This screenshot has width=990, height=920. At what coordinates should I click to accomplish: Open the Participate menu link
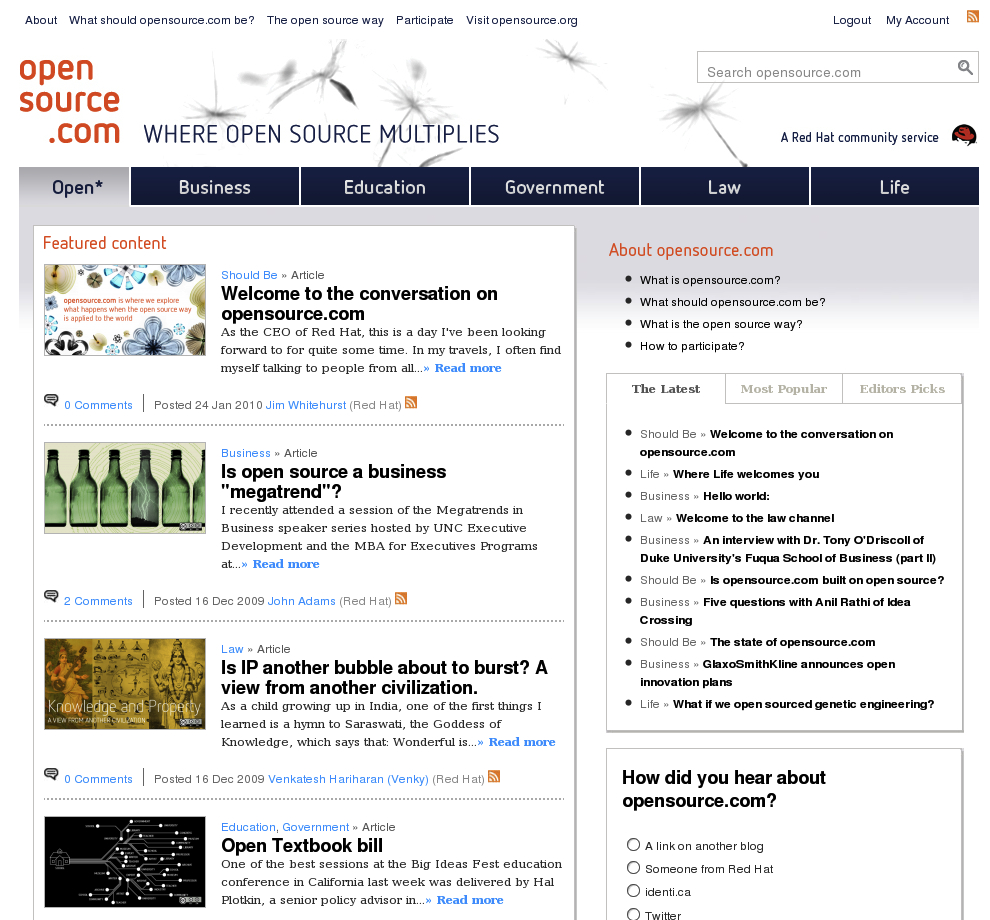[424, 19]
